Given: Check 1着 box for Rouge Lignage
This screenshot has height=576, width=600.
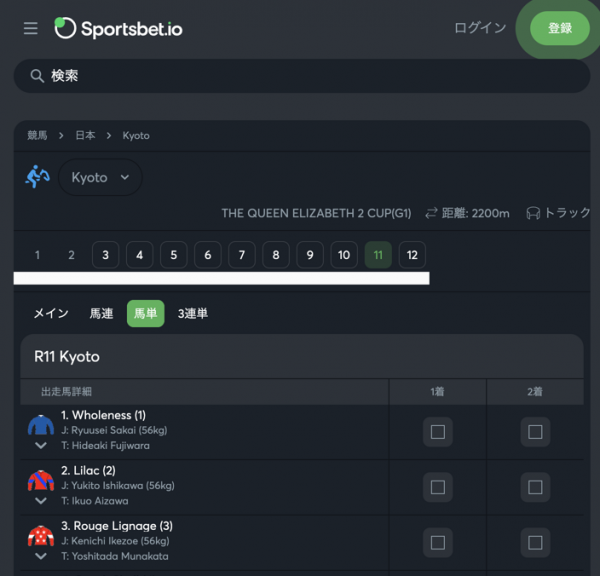Looking at the screenshot, I should click(x=438, y=543).
